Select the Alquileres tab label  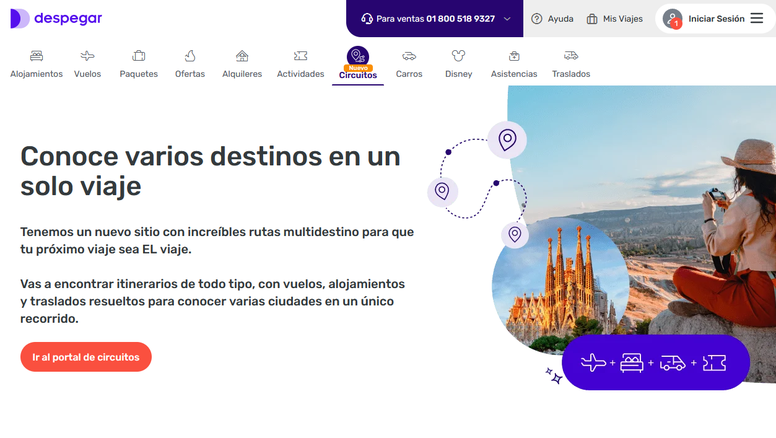[x=242, y=74]
